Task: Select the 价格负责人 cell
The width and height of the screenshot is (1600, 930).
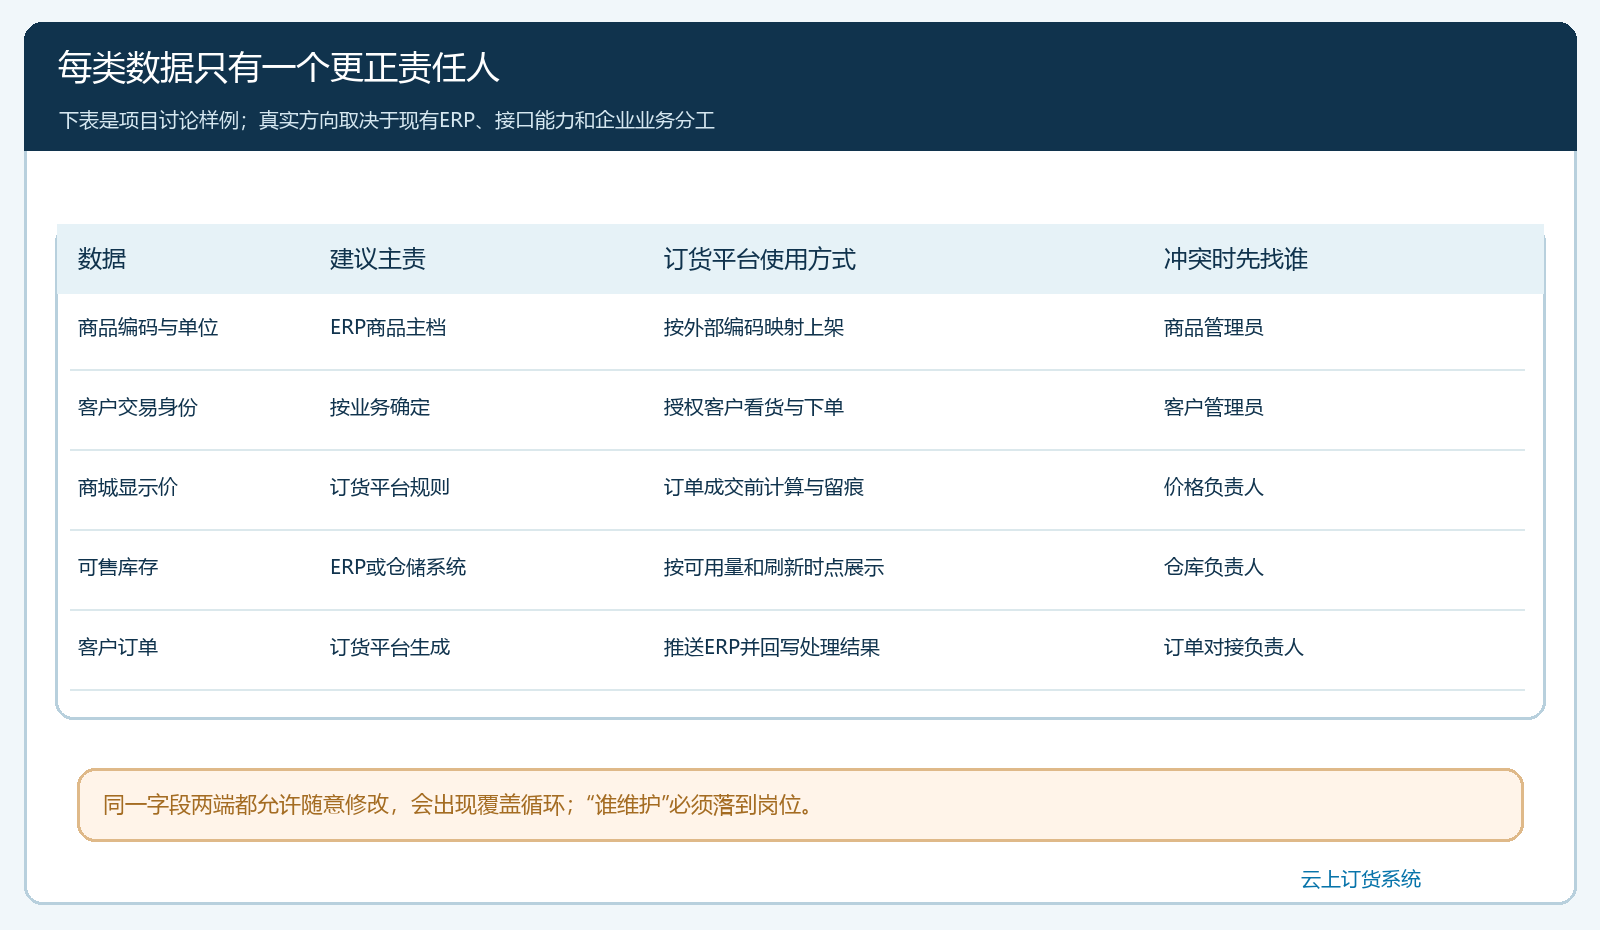Action: pos(1214,487)
